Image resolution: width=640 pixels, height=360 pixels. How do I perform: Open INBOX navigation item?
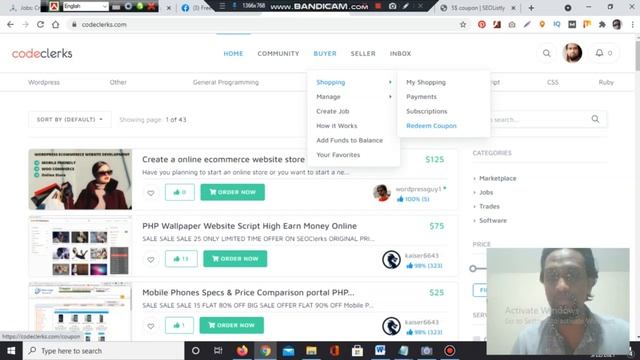(x=400, y=53)
